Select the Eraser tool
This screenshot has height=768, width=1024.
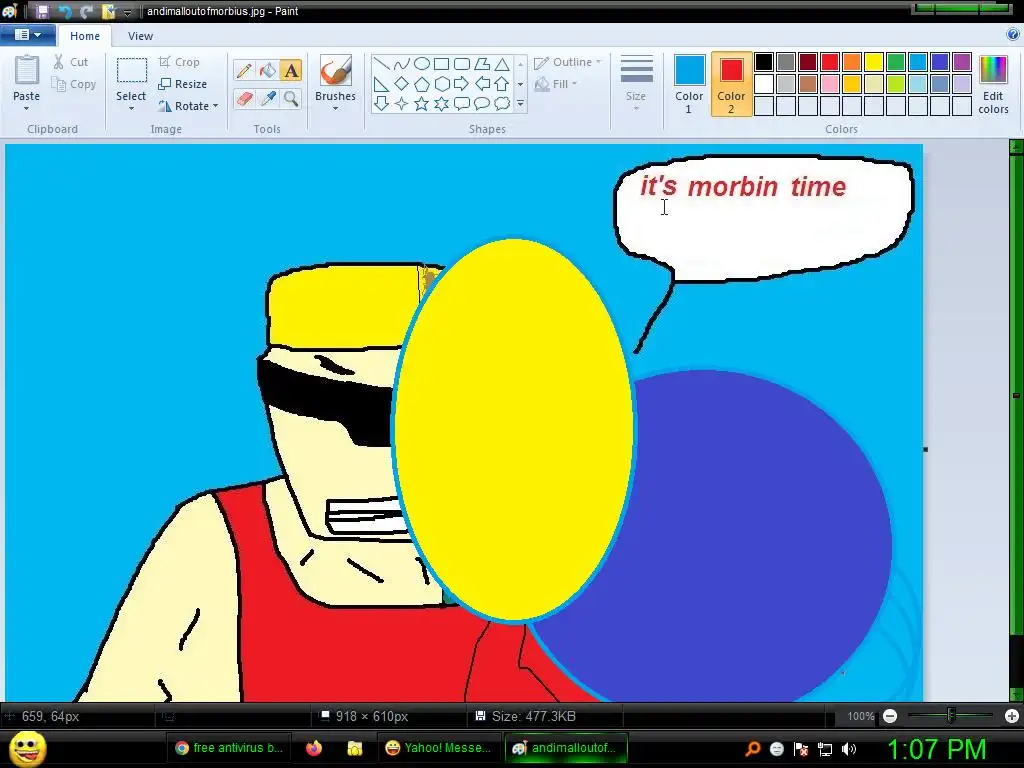pyautogui.click(x=244, y=99)
